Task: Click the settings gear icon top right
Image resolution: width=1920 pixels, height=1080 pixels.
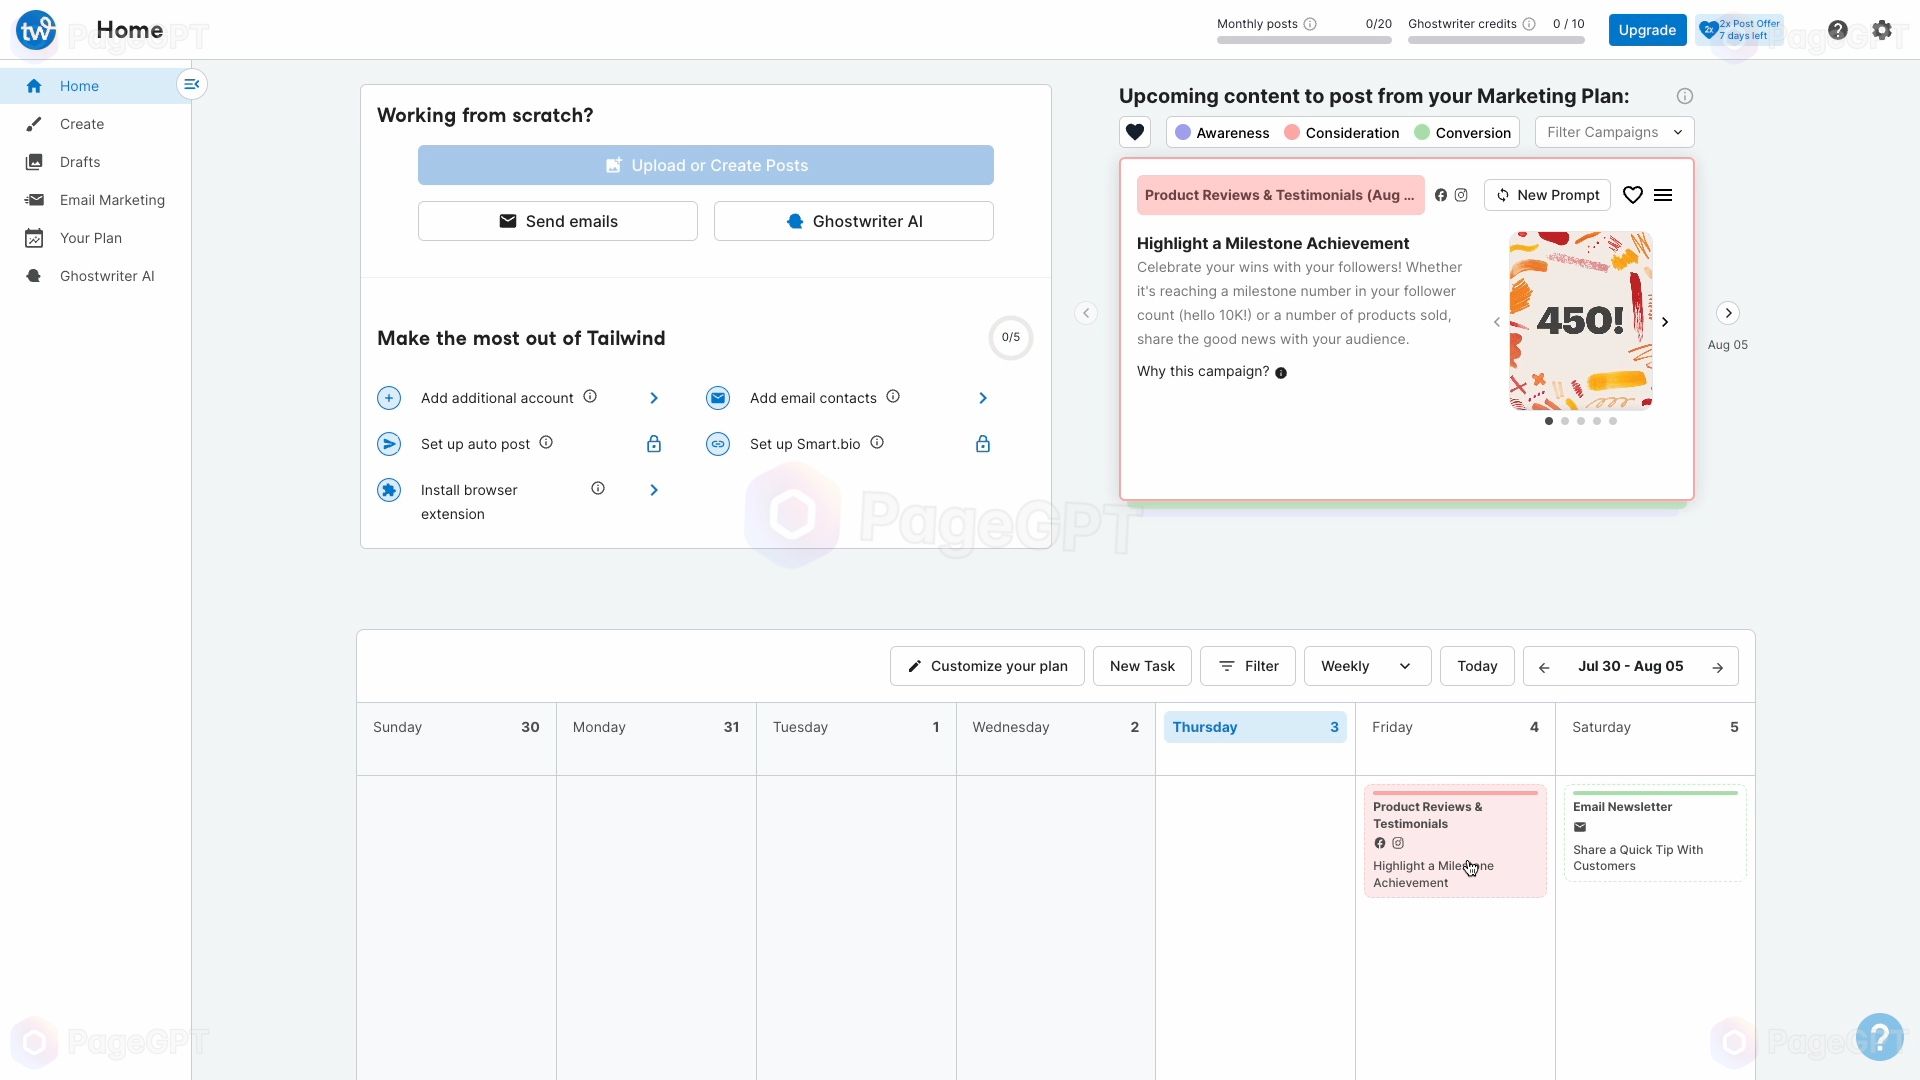Action: pyautogui.click(x=1882, y=29)
